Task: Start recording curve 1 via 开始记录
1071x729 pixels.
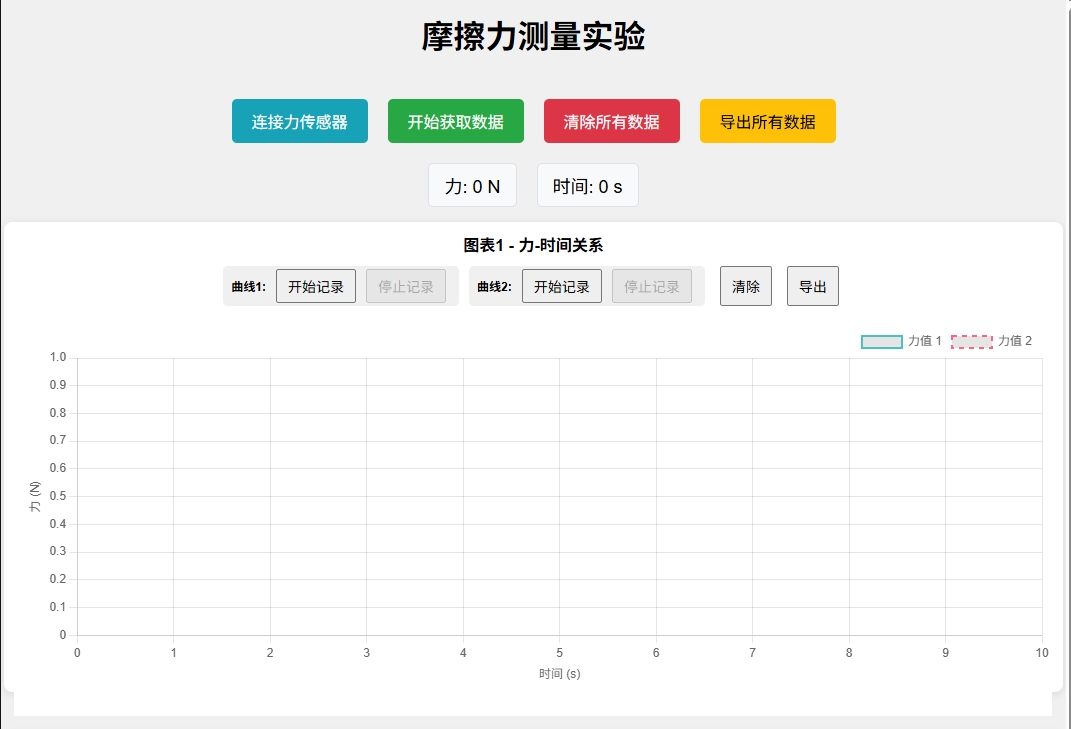Action: 315,285
